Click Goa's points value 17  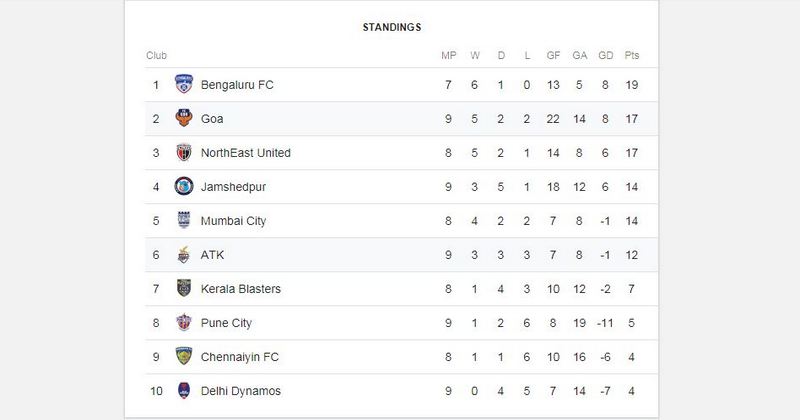click(632, 119)
